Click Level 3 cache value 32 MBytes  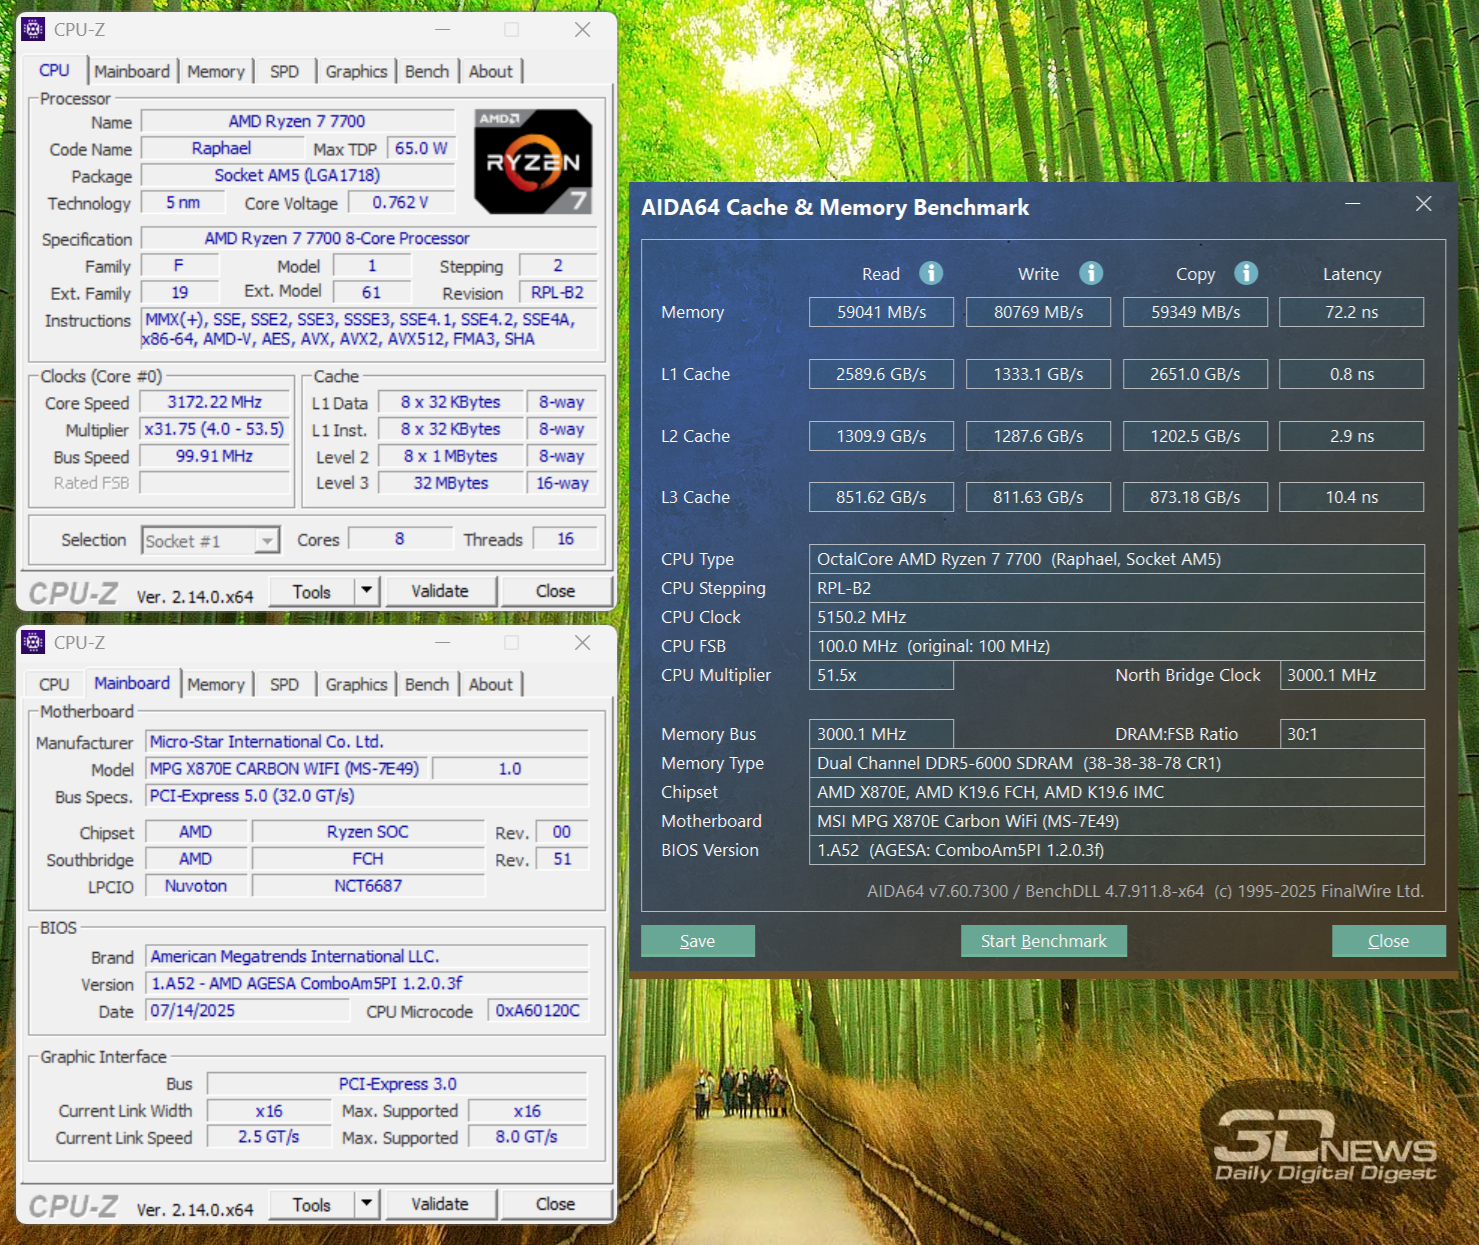point(451,483)
